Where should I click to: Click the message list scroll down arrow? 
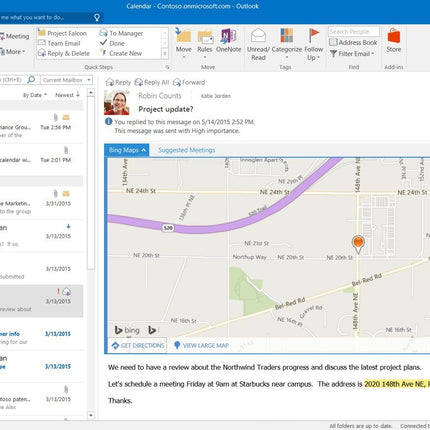point(91,415)
